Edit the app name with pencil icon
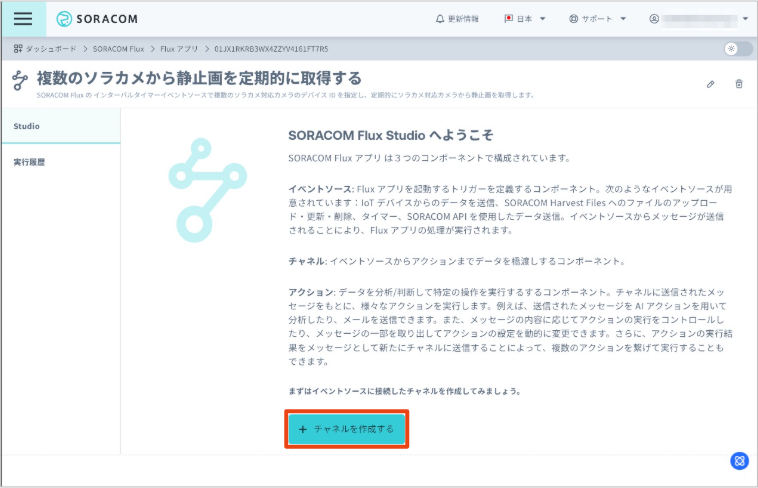Viewport: 758px width, 488px height. pos(710,84)
